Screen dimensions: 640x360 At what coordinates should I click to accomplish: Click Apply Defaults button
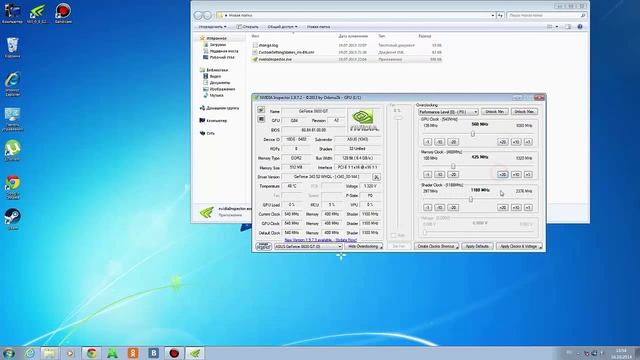point(477,247)
